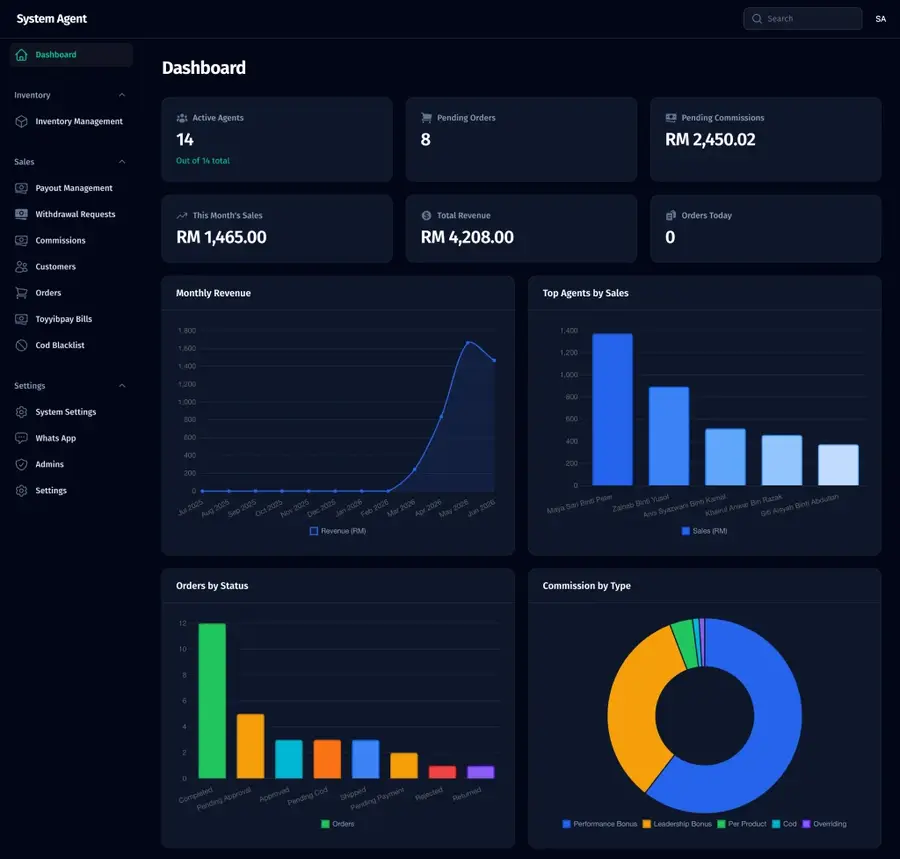
Task: Open Withdrawal Requests page
Action: pos(71,214)
